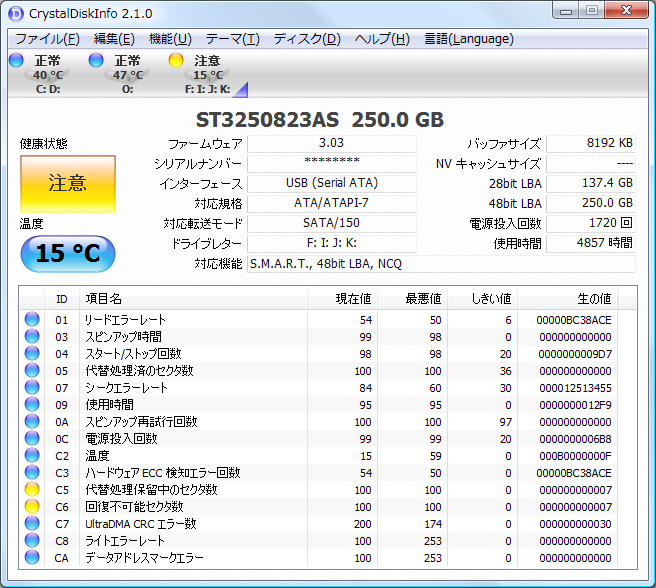This screenshot has width=656, height=588.
Task: Click the NV cache size field showing ----
Action: click(x=591, y=164)
